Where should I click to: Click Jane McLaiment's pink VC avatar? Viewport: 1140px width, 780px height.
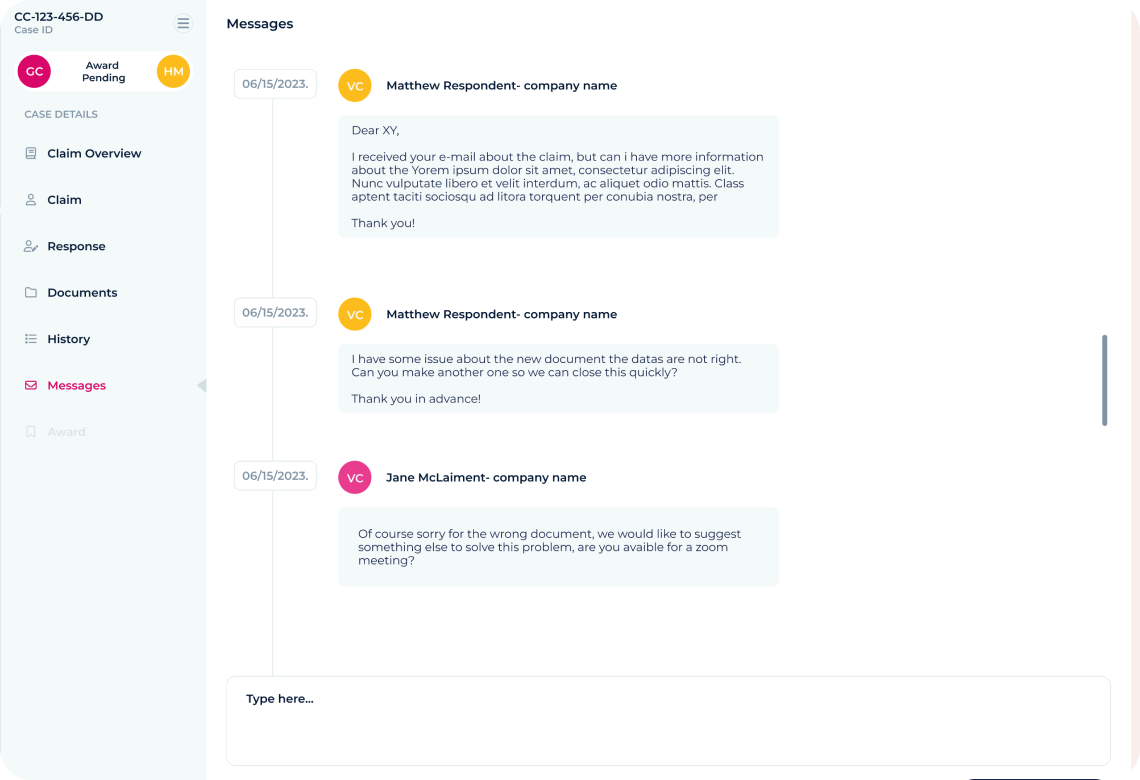tap(355, 478)
